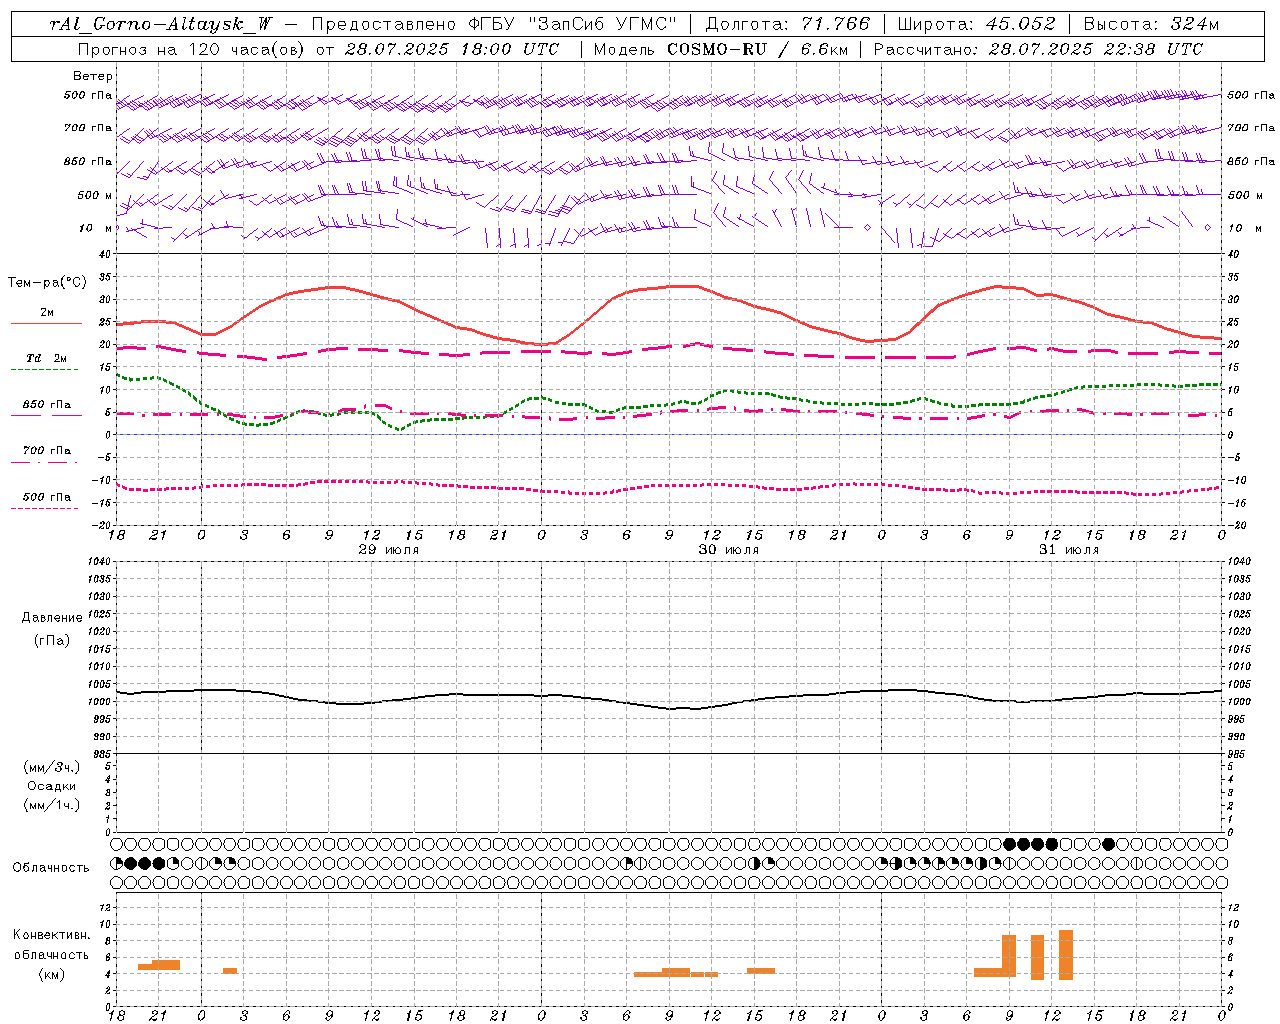Click the 10 м wind level label on the left axis
Viewport: 1280px width, 1024px height.
point(95,228)
